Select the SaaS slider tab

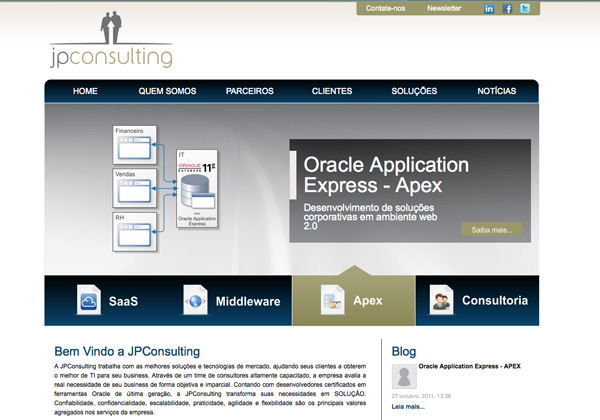click(106, 301)
